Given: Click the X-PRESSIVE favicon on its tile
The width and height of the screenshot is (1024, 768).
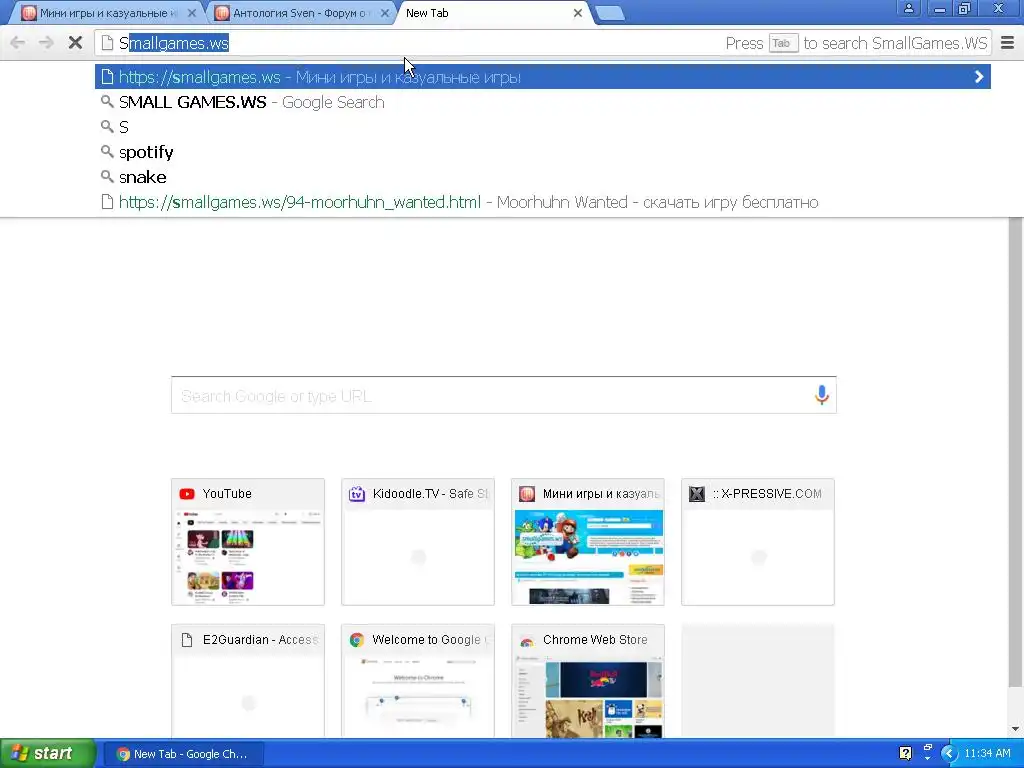Looking at the screenshot, I should click(697, 494).
